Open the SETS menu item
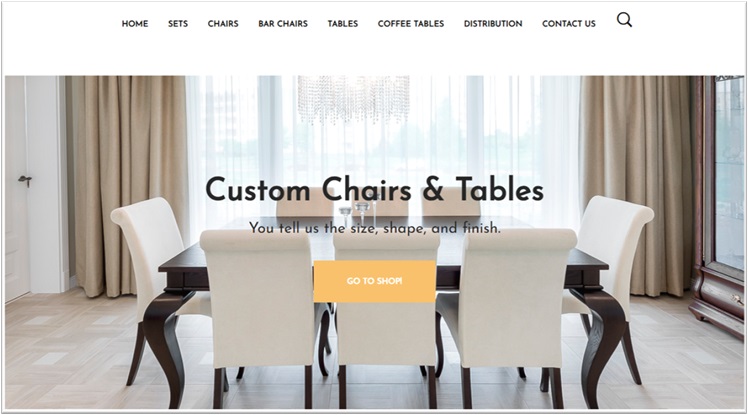Viewport: 748px width, 415px height. coord(178,23)
